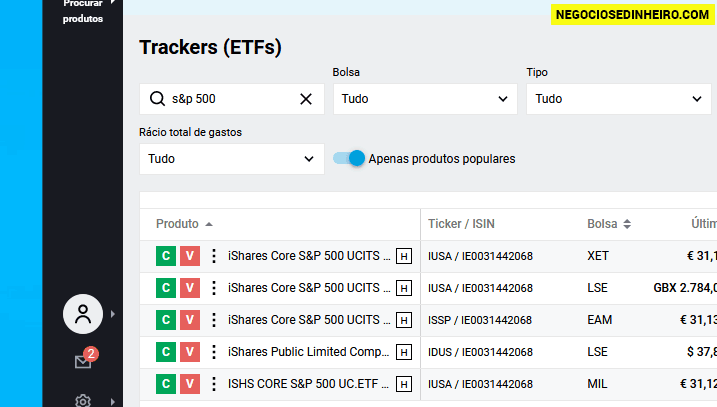Screen dimensions: 717x407
Task: Click H badge on IDUS row
Action: [x=404, y=352]
